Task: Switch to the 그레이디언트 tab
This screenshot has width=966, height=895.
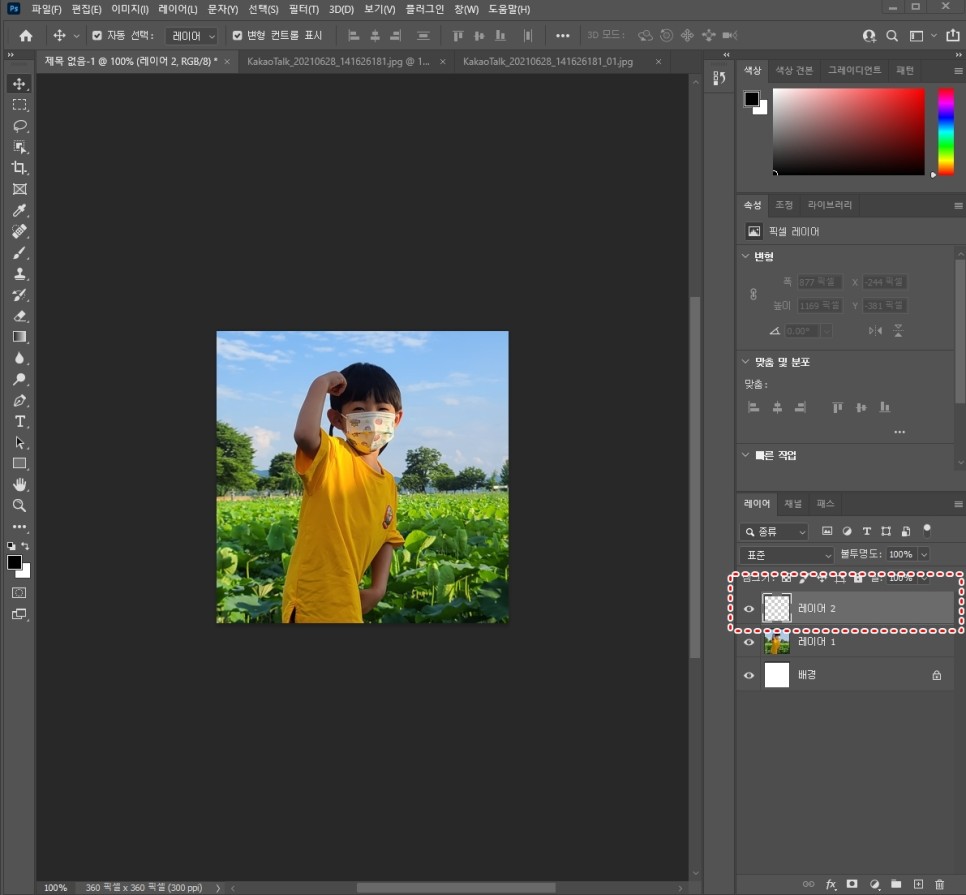Action: 854,70
